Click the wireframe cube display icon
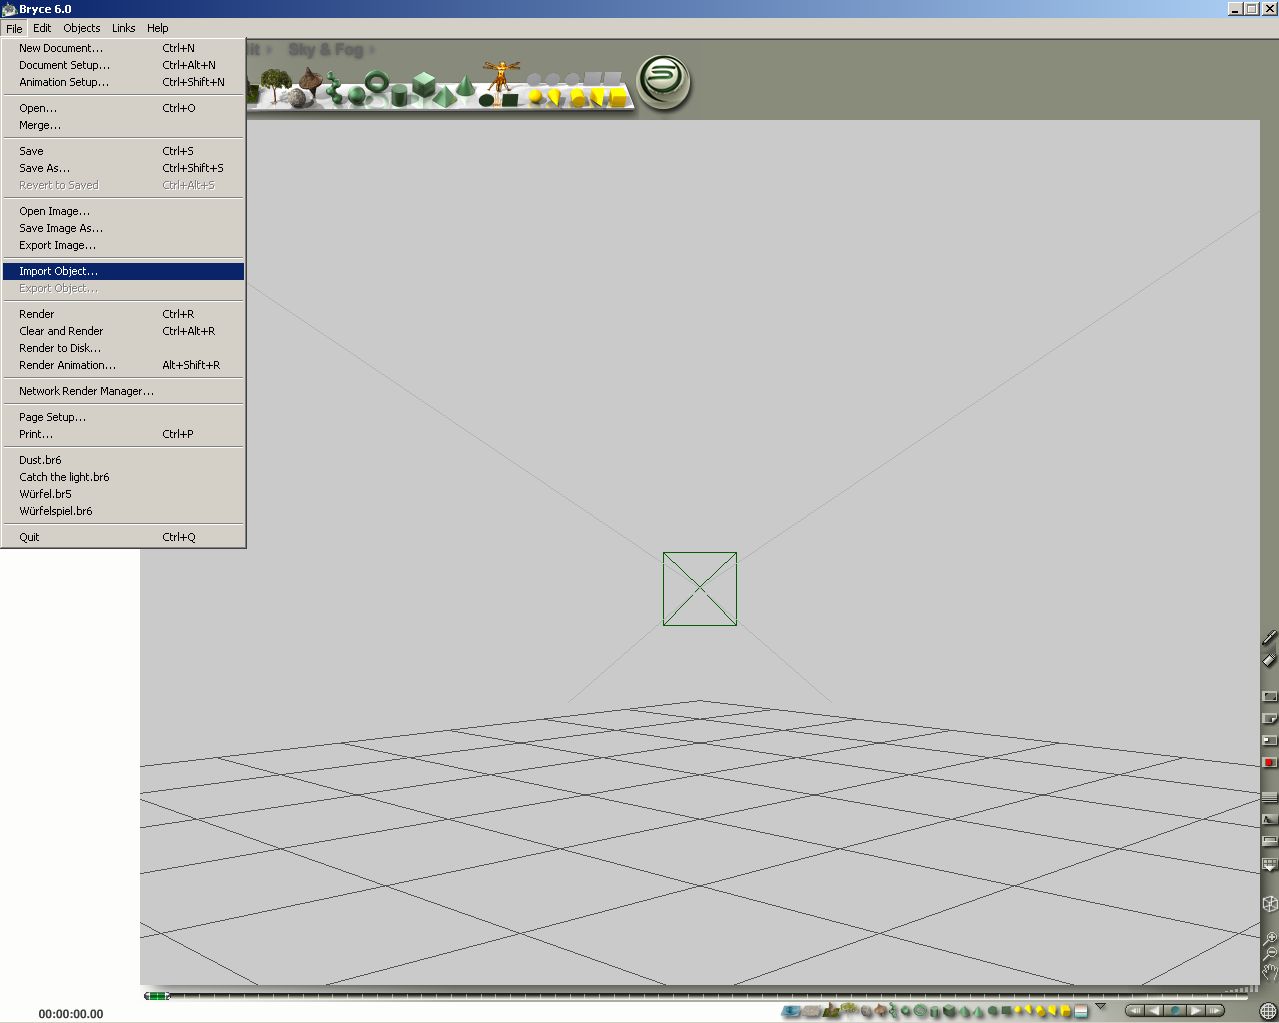The image size is (1279, 1023). click(x=1269, y=903)
